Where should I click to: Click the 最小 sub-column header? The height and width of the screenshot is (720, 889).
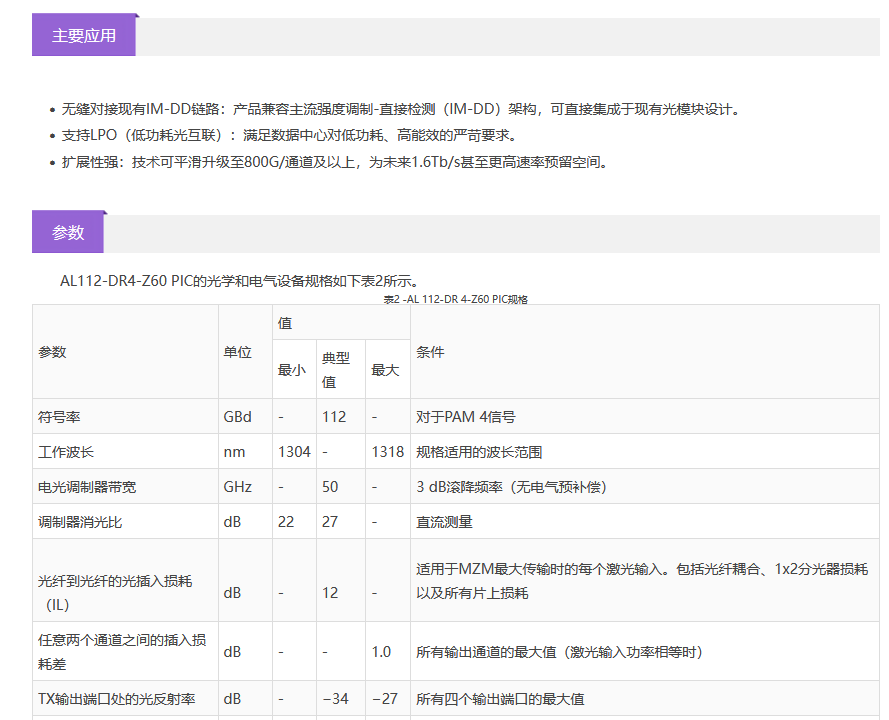click(x=292, y=370)
